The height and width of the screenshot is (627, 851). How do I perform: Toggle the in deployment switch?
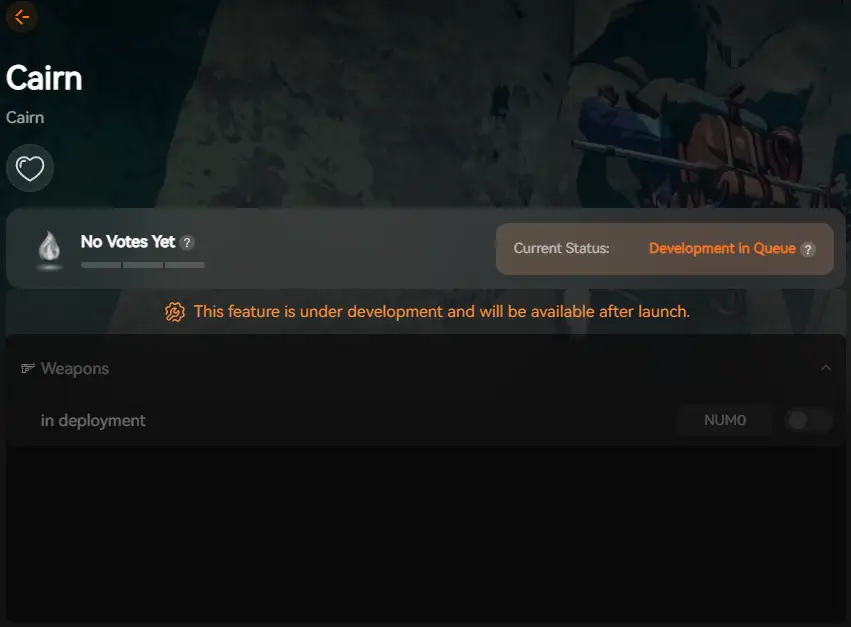click(x=809, y=420)
